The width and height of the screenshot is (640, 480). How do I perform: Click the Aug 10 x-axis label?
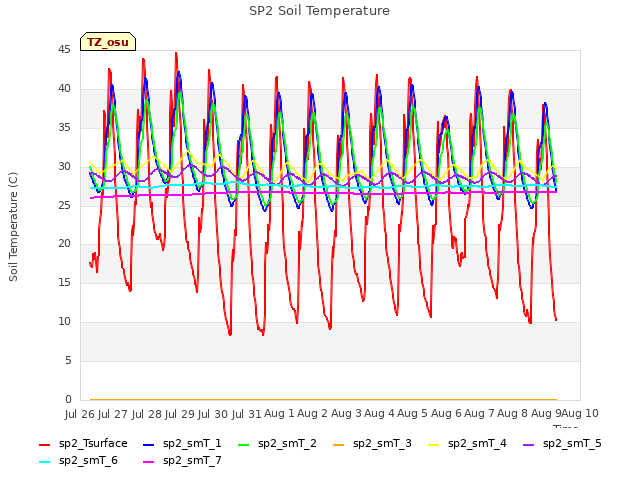point(580,413)
